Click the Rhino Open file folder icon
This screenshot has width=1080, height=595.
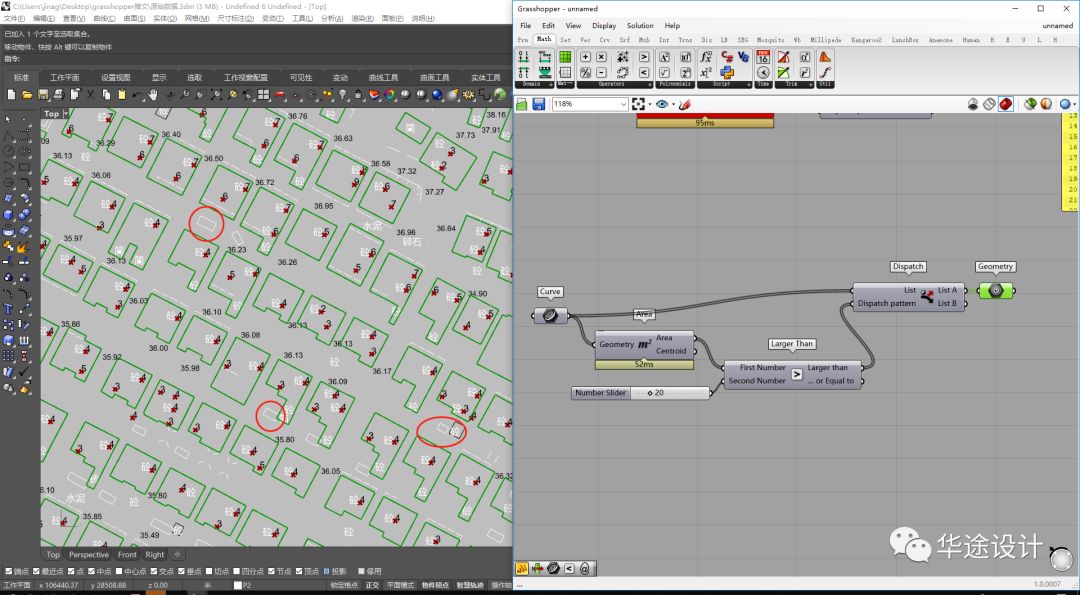[x=27, y=95]
